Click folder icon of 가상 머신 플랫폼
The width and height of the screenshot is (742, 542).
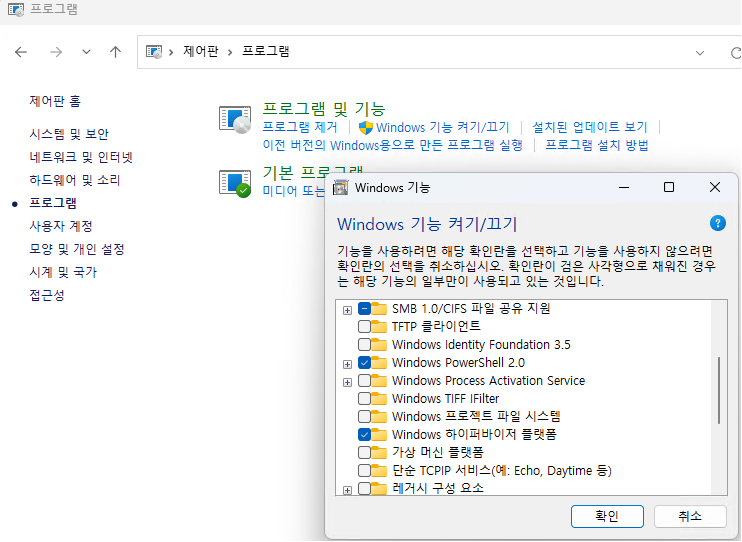coord(379,453)
